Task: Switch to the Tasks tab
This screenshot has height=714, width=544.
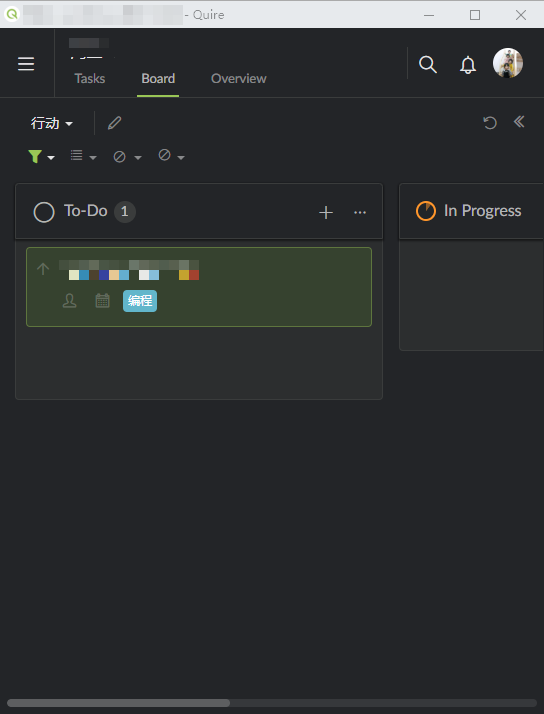Action: pyautogui.click(x=90, y=79)
